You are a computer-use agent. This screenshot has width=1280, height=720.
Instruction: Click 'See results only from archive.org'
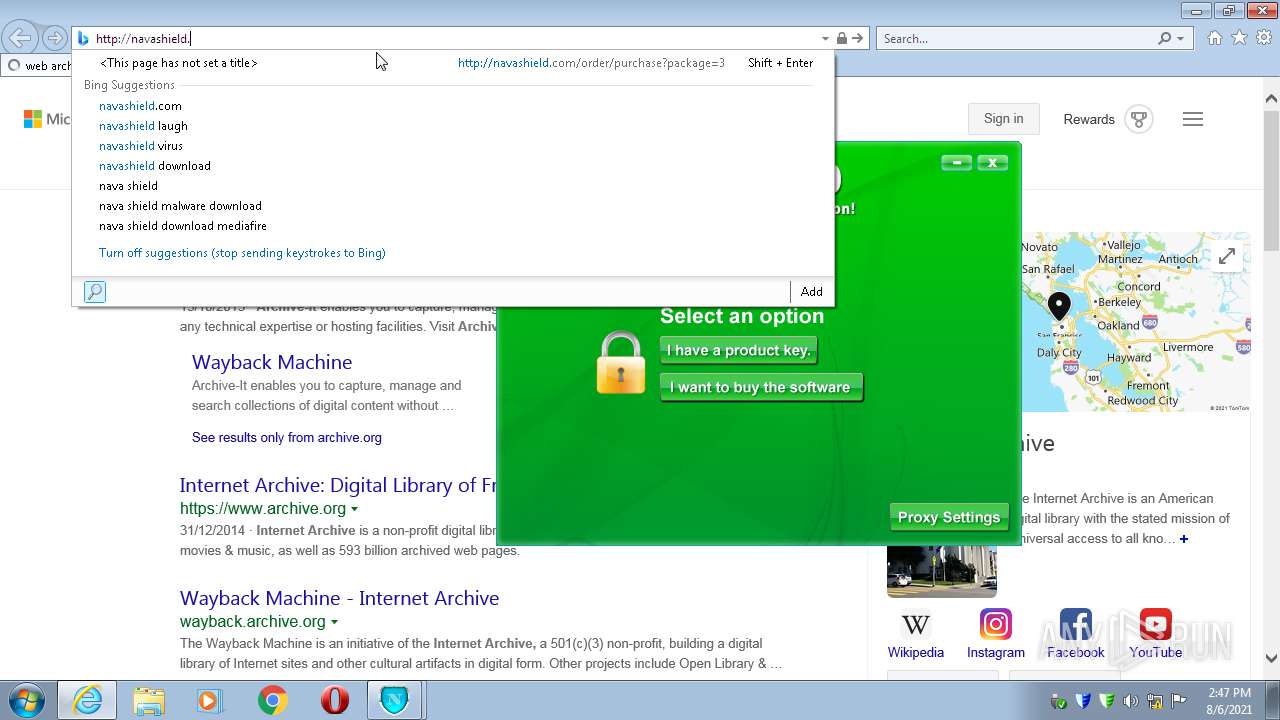coord(287,437)
